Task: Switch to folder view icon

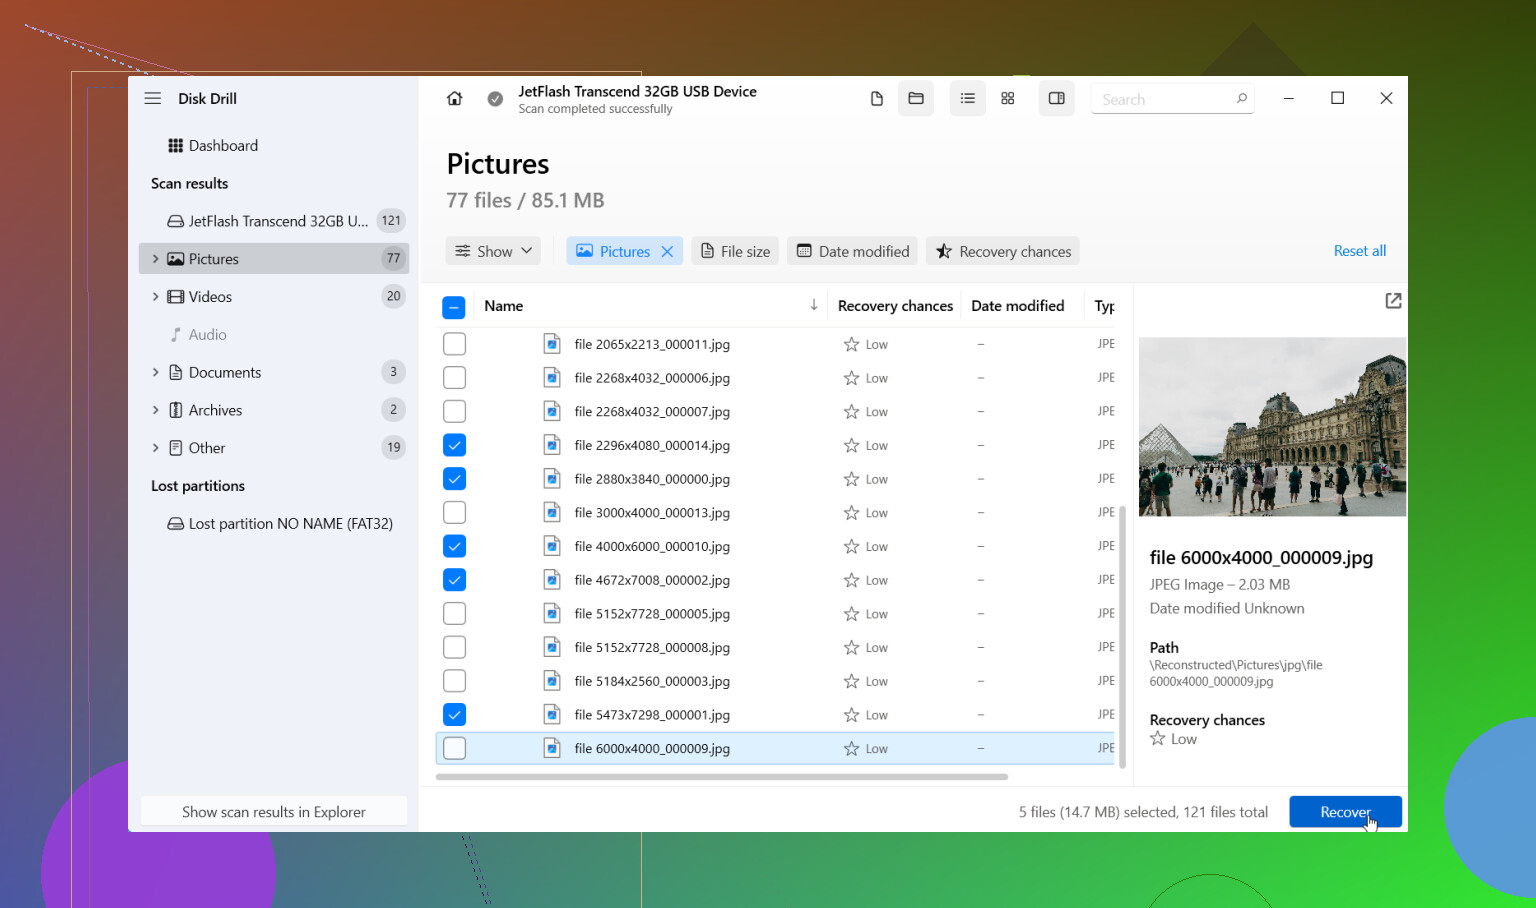Action: coord(916,98)
